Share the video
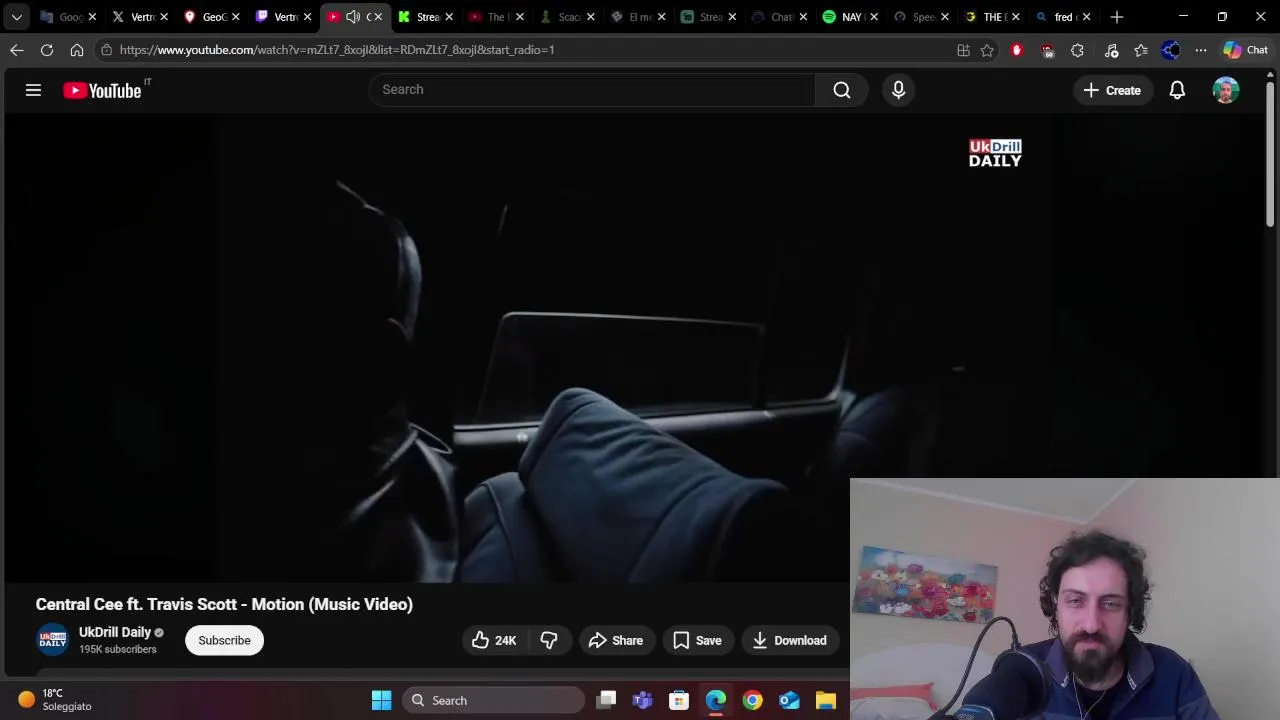This screenshot has width=1280, height=720. coord(616,640)
